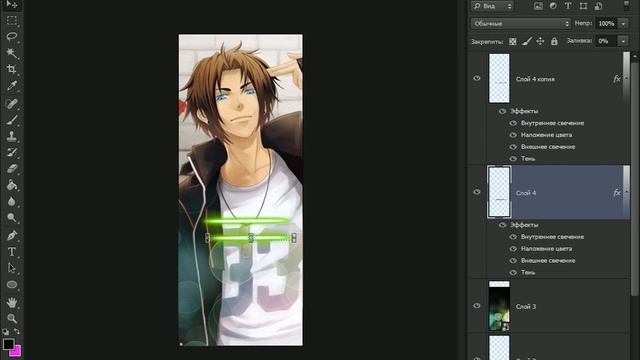
Task: Hide the Слой 4 layer
Action: [477, 192]
